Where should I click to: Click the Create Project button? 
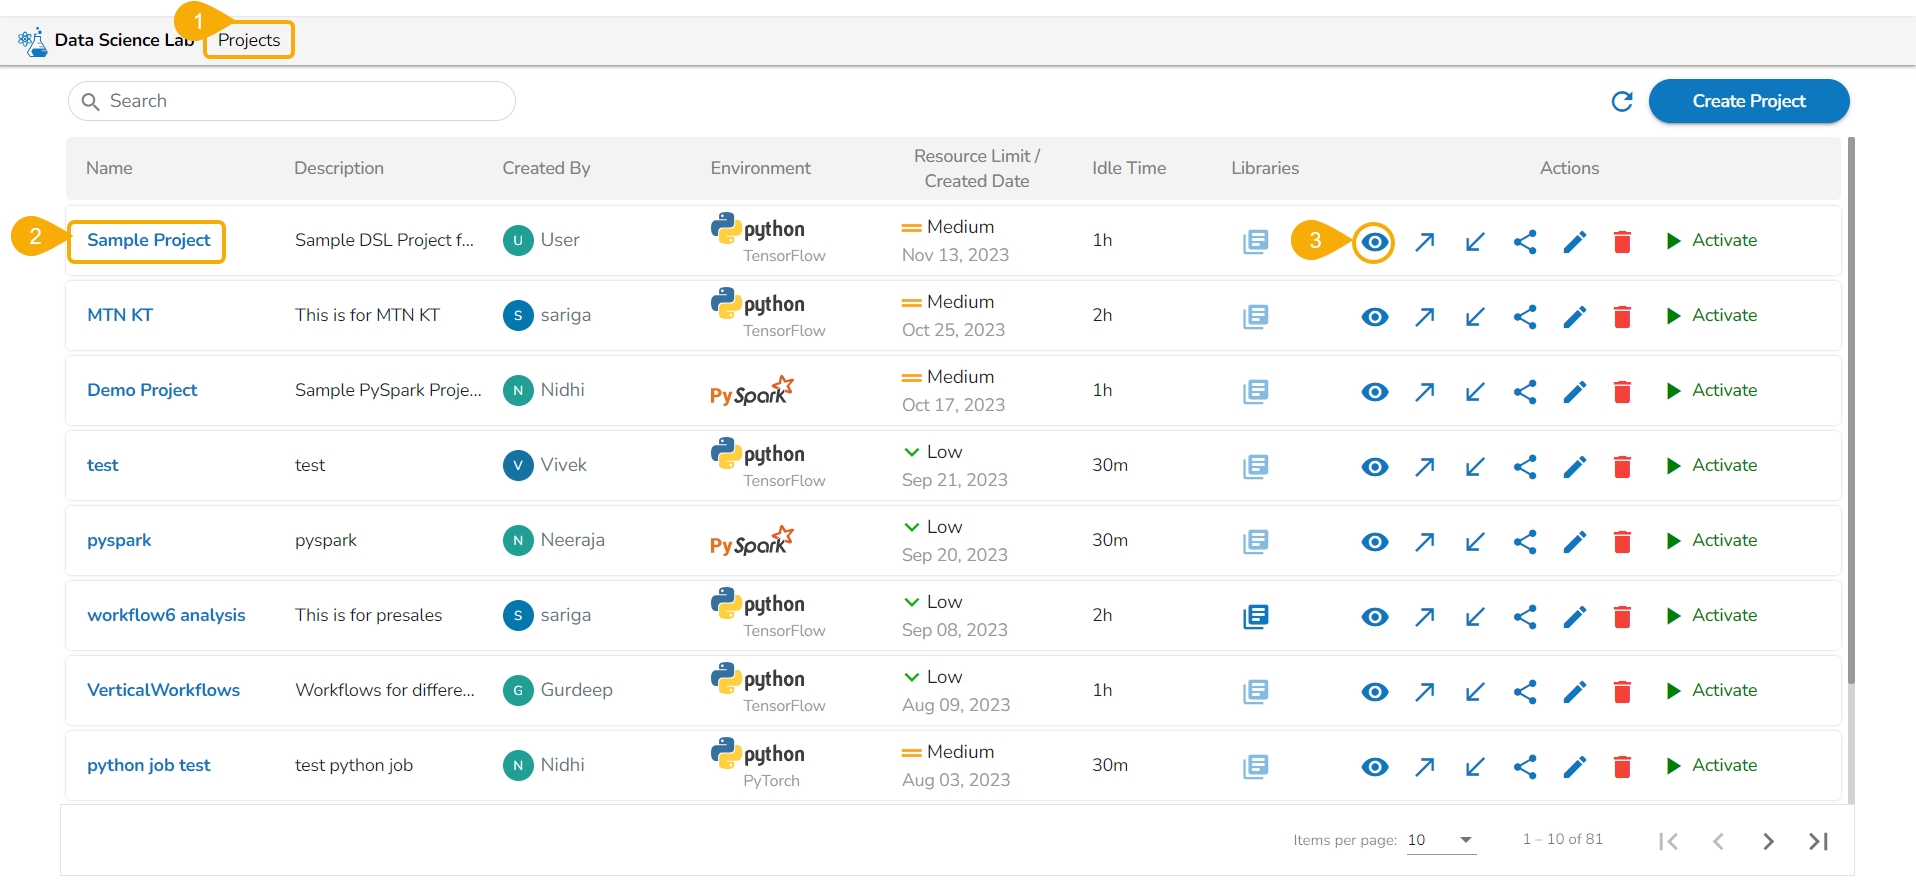coord(1748,101)
